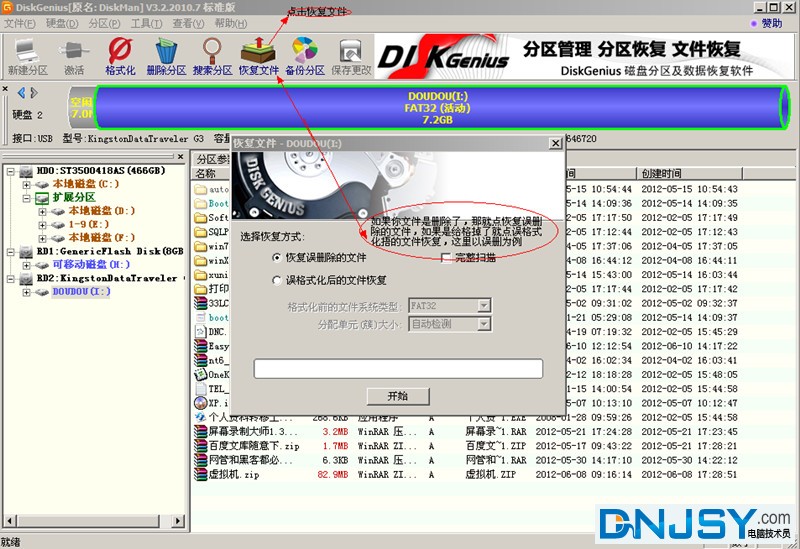The height and width of the screenshot is (549, 800).
Task: Click the 新建分区 toolbar icon
Action: (x=28, y=57)
